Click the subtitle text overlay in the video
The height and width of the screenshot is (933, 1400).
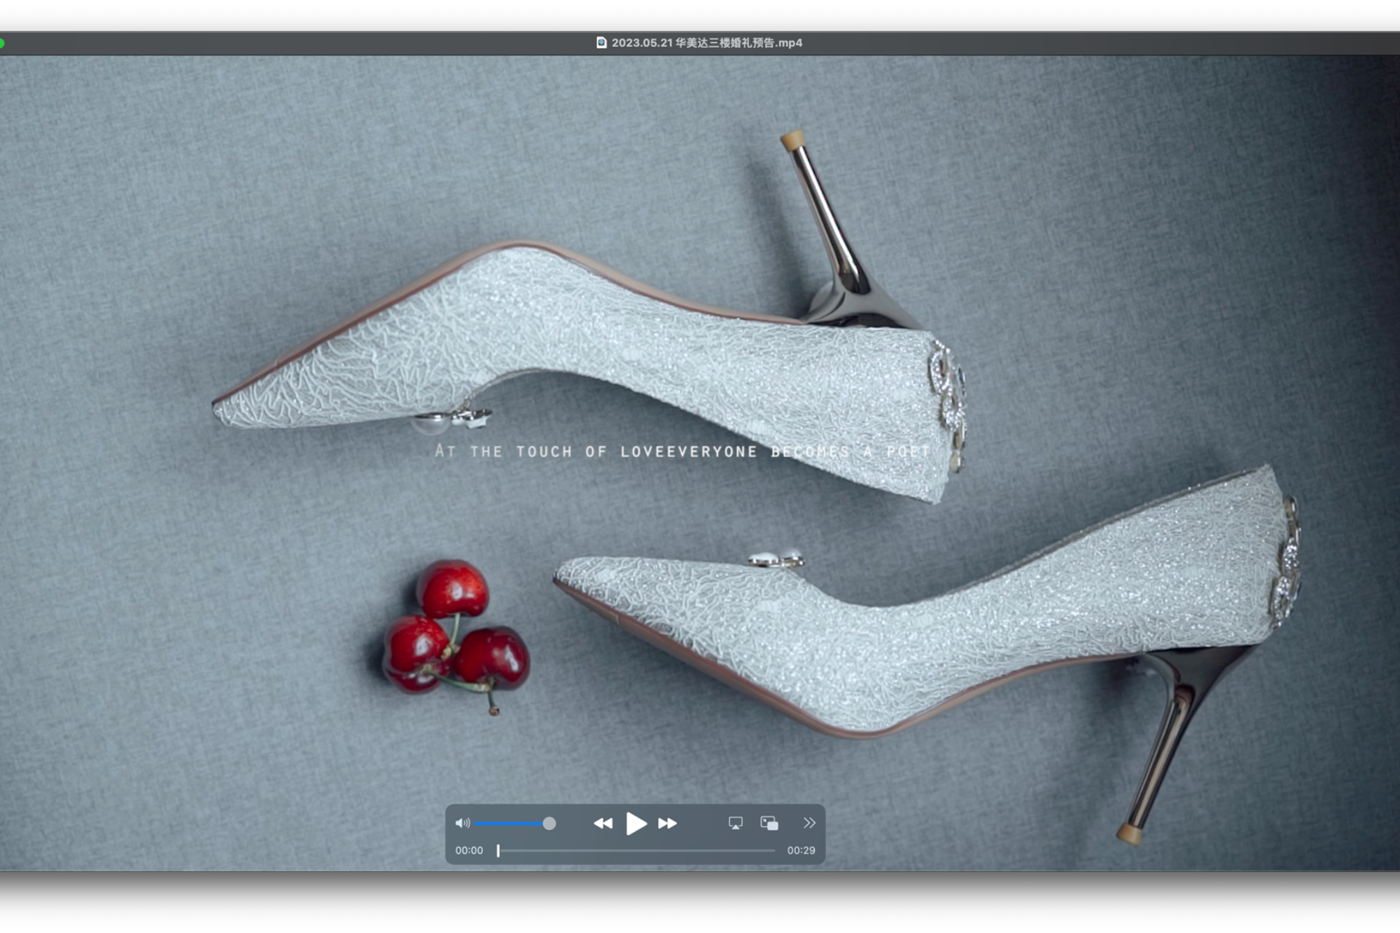pos(682,452)
